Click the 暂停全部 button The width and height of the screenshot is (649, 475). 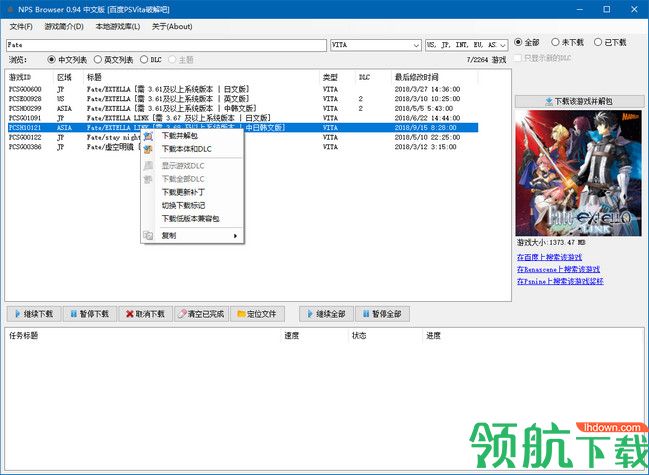pos(382,314)
